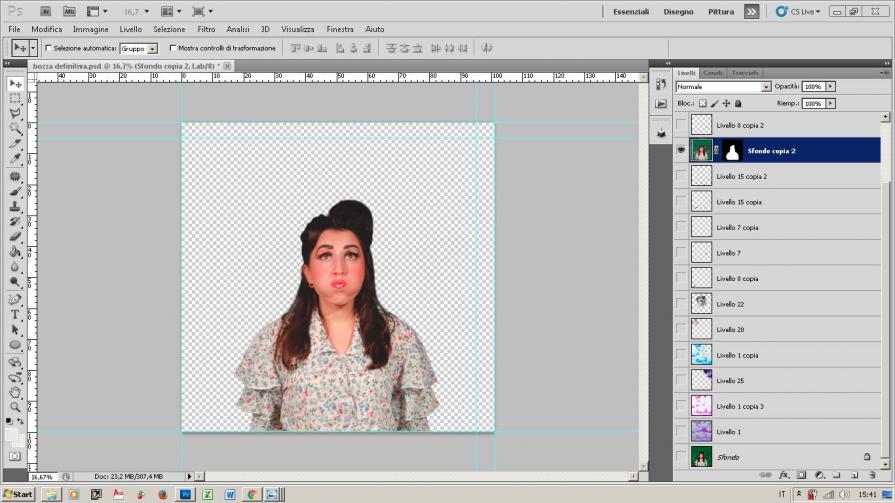Check Mostra controlli di trasformazione

click(173, 48)
